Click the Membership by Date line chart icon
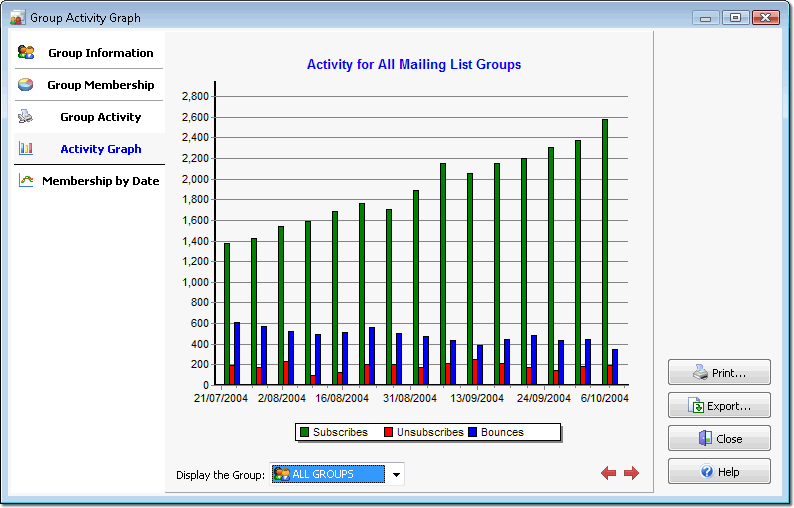794x508 pixels. click(26, 180)
